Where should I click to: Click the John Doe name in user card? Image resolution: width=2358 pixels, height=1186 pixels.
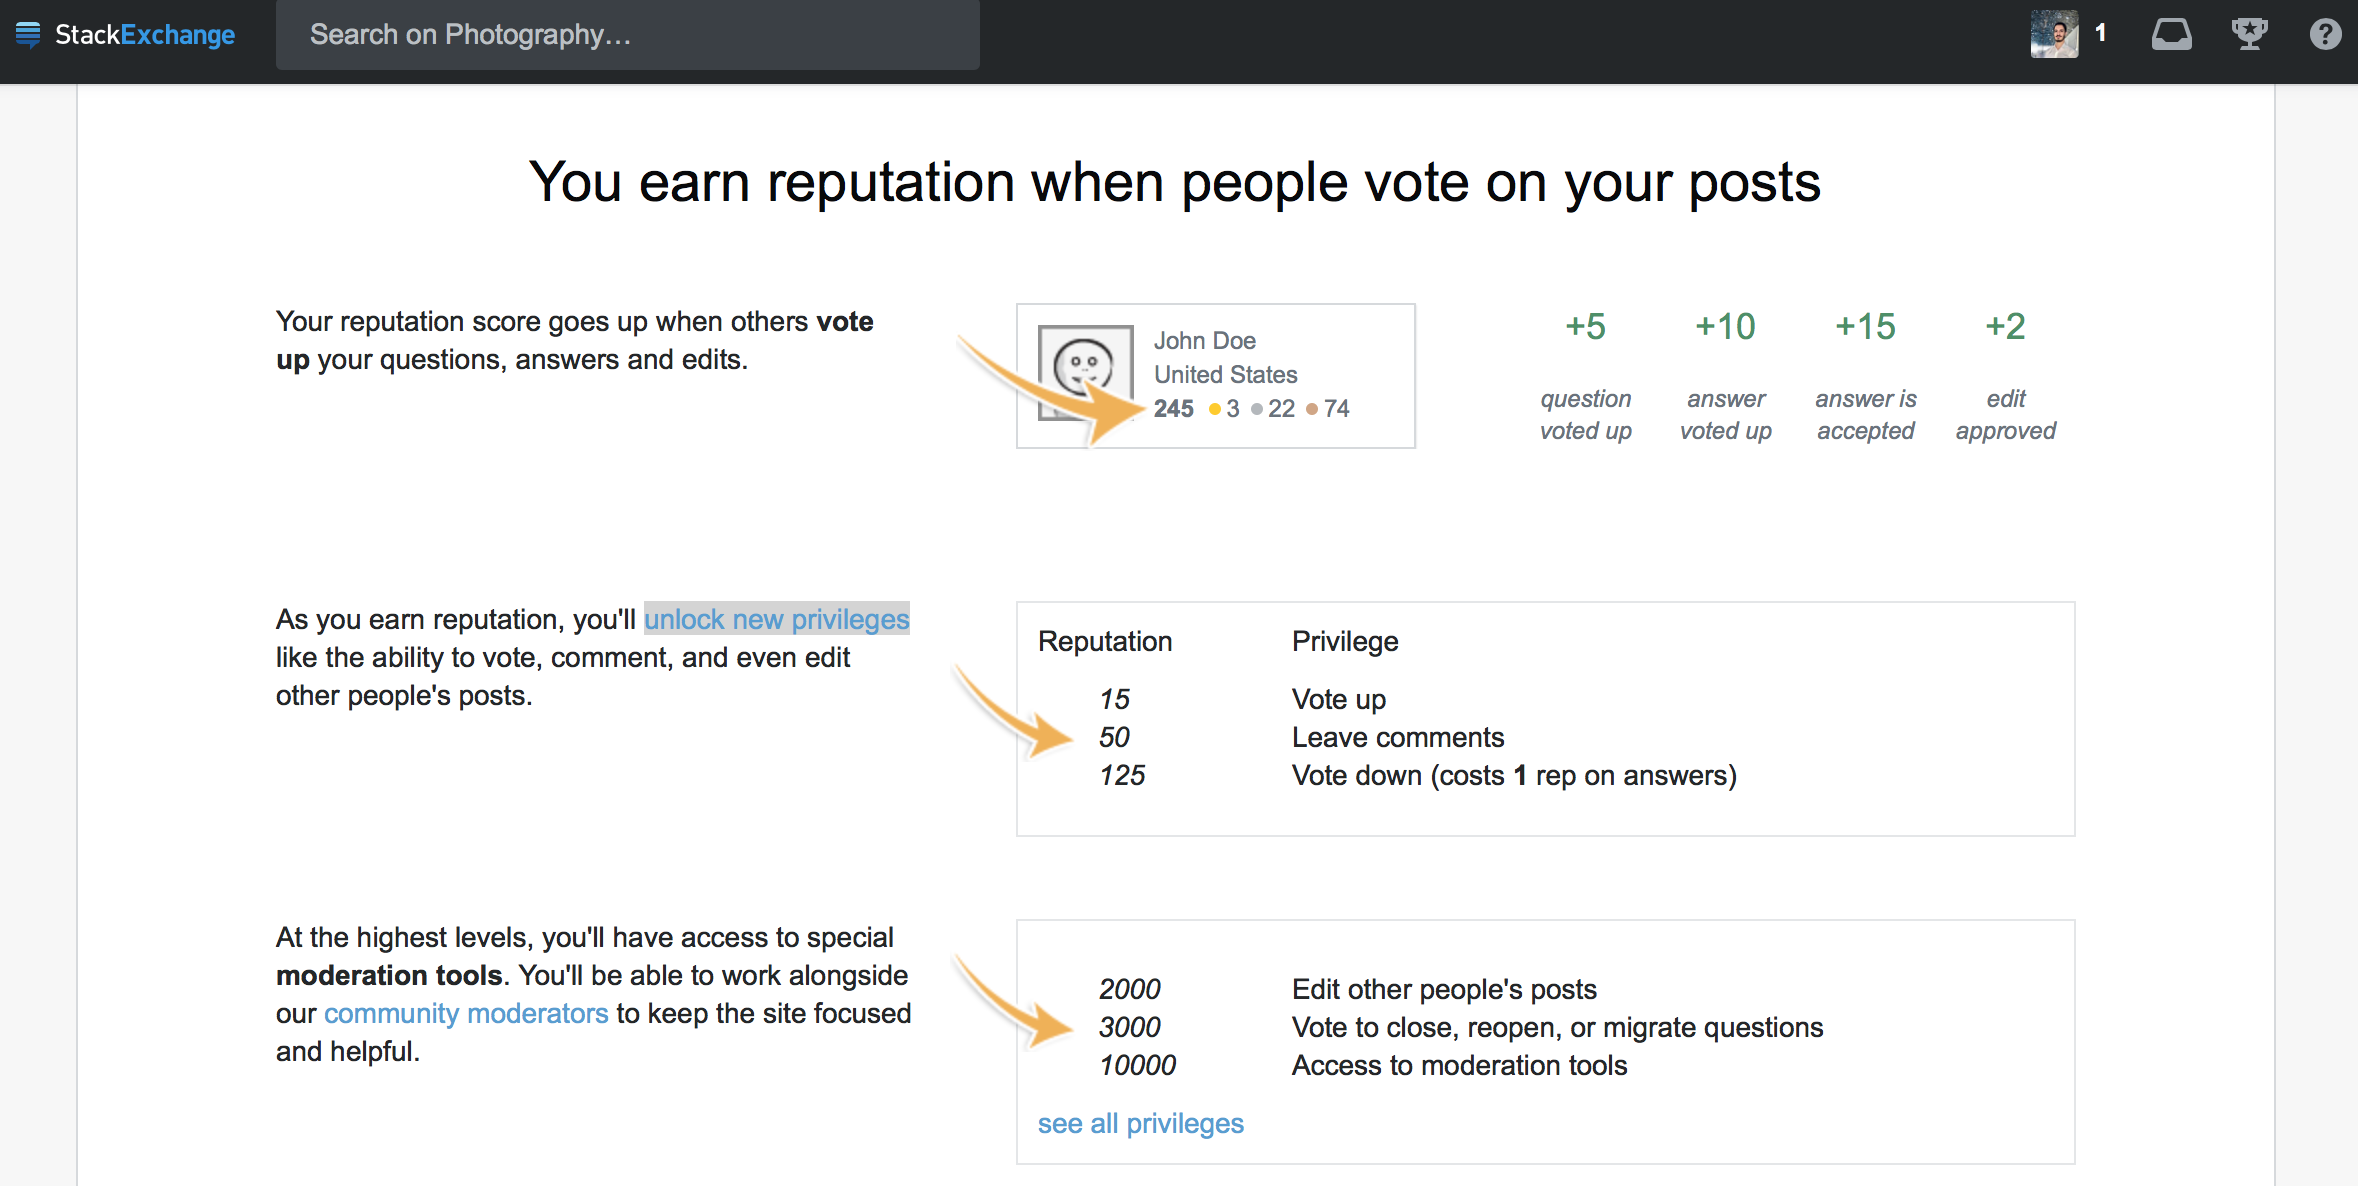pos(1204,341)
